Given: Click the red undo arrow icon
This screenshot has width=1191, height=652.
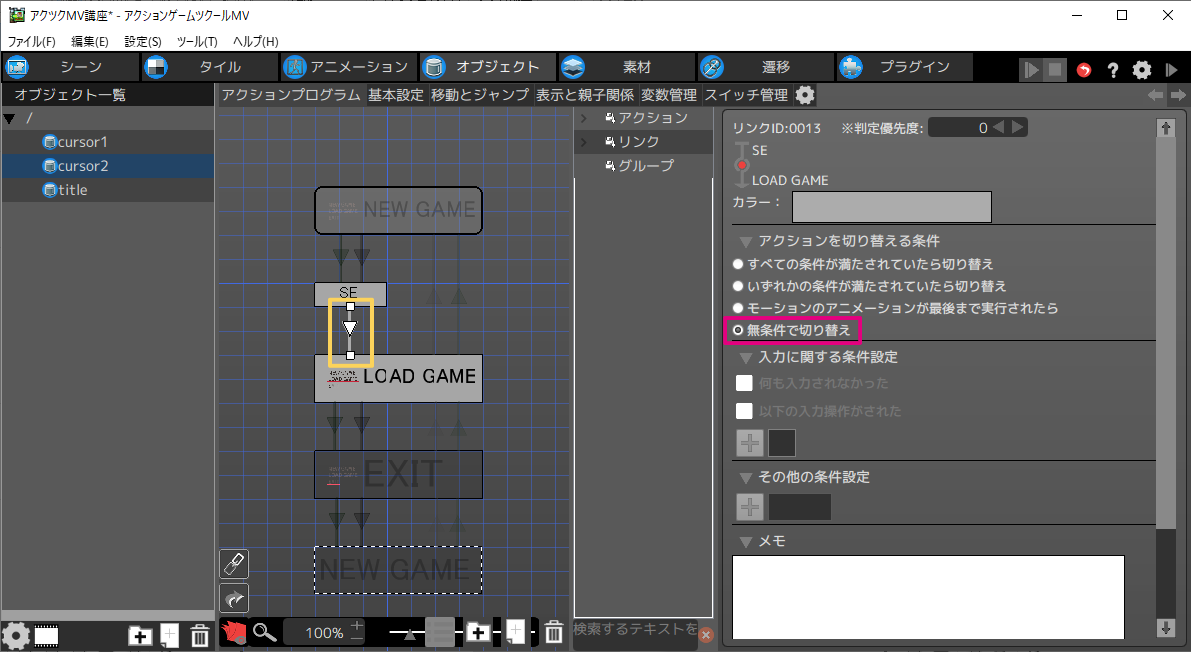Looking at the screenshot, I should point(1084,70).
